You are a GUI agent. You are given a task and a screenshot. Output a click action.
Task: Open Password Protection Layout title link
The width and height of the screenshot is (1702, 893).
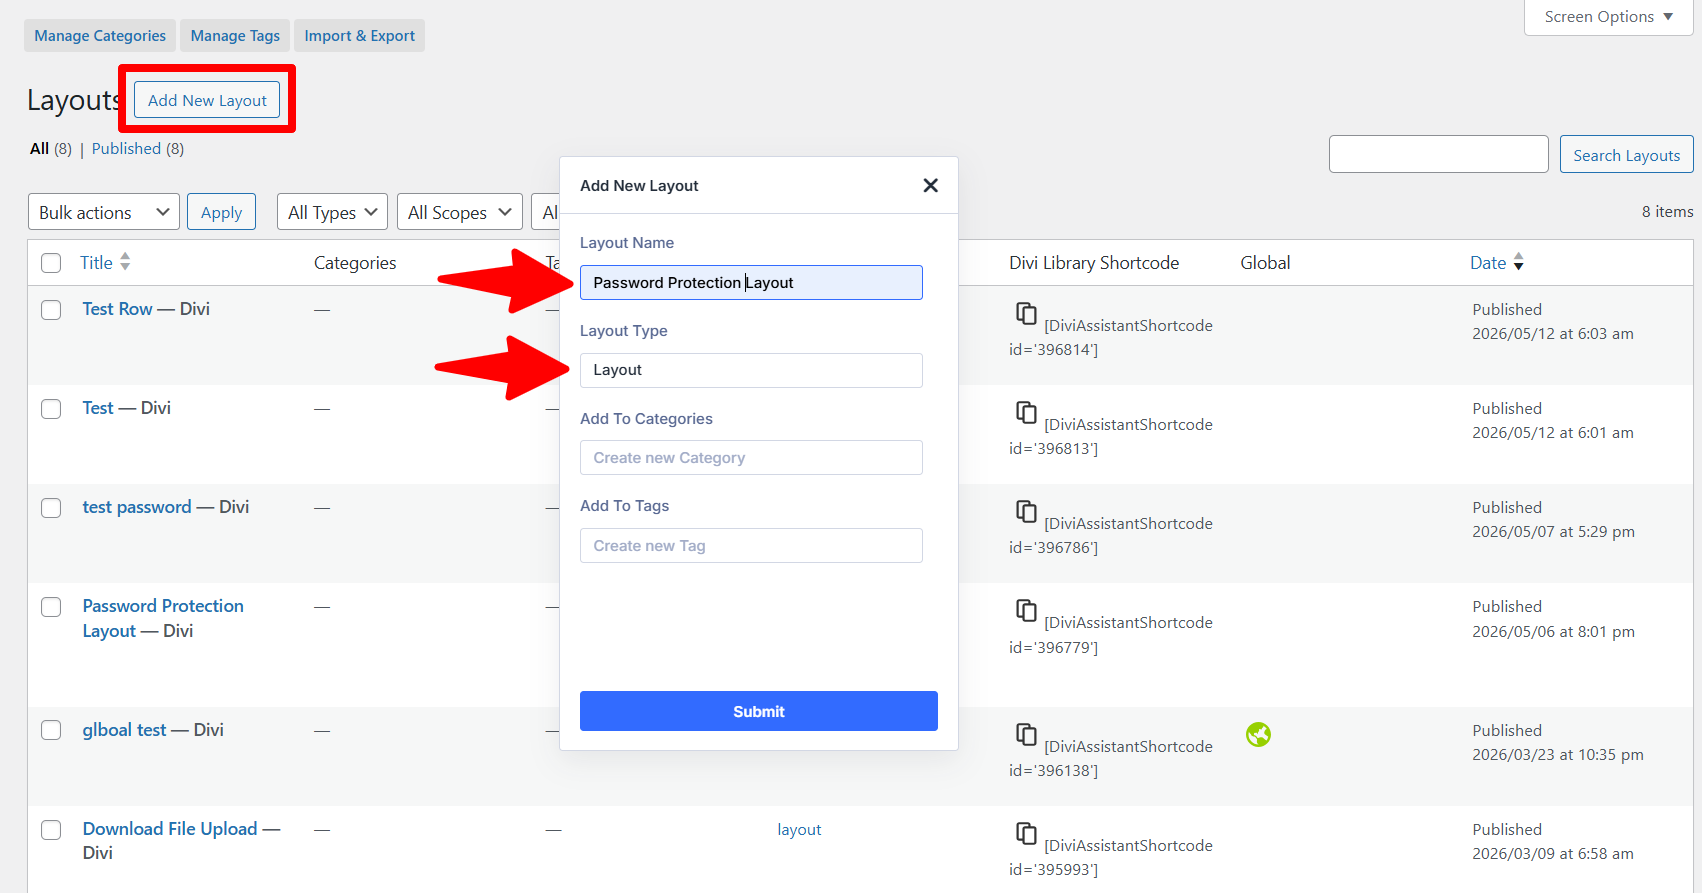point(163,618)
